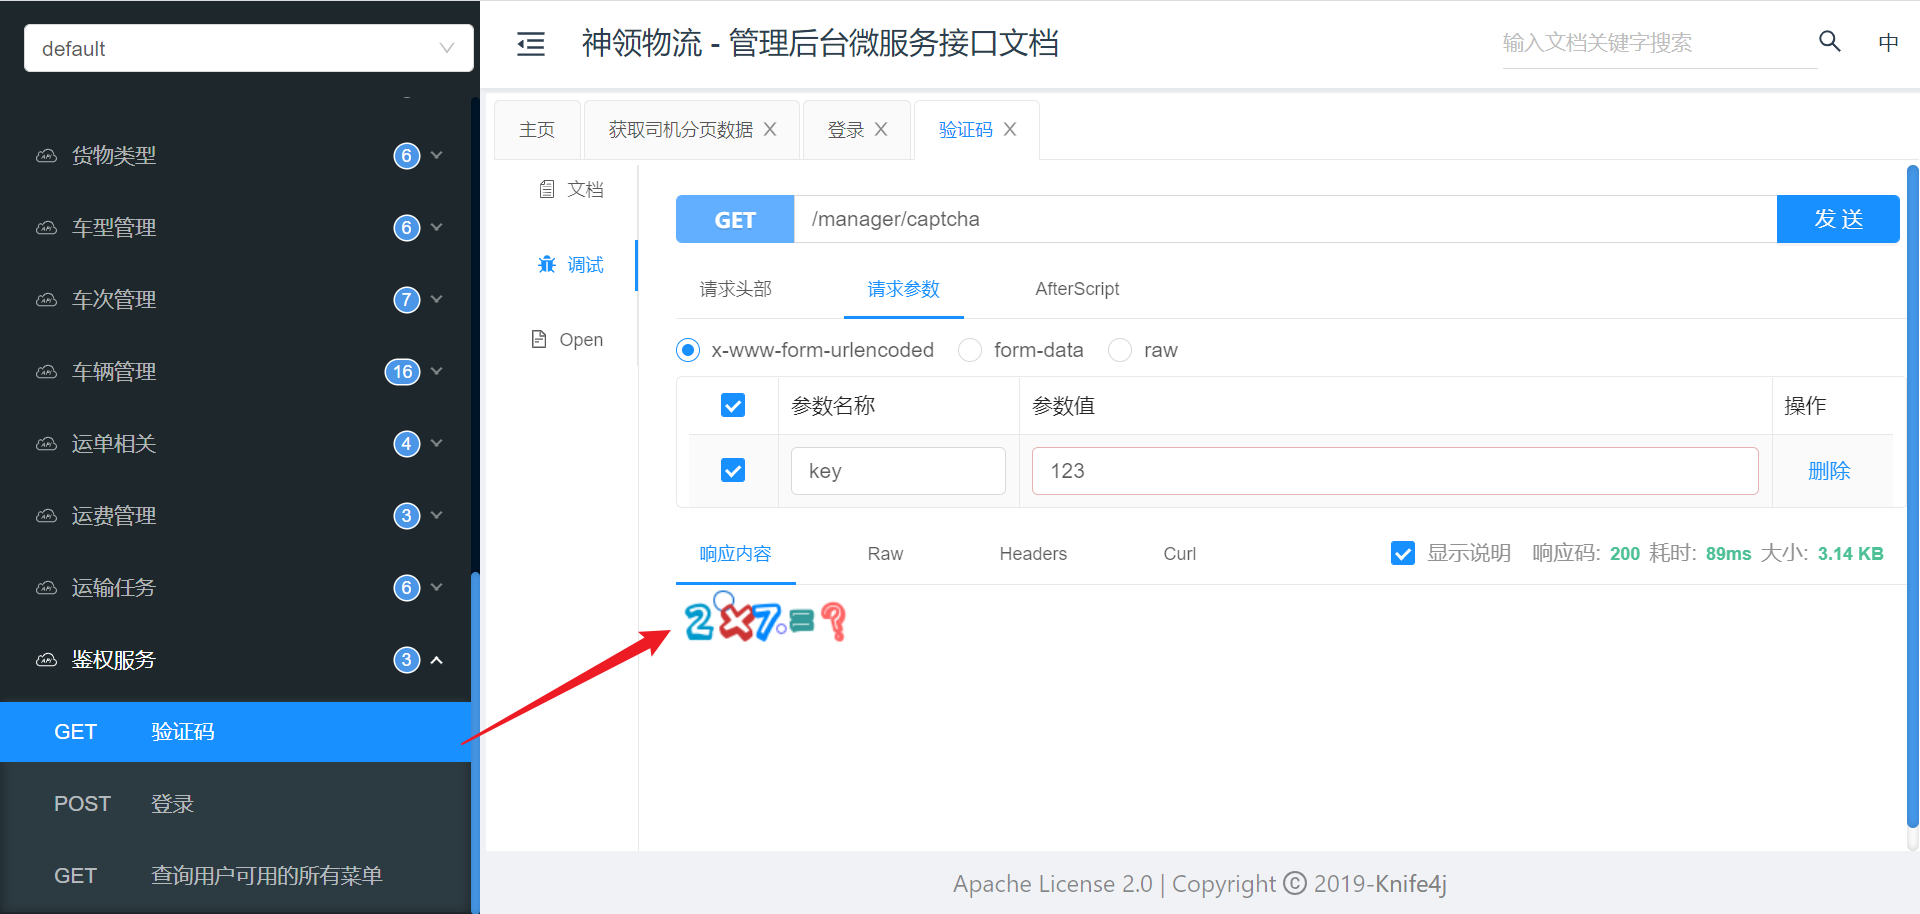Click the 发送 send button
This screenshot has height=914, width=1920.
[x=1837, y=219]
